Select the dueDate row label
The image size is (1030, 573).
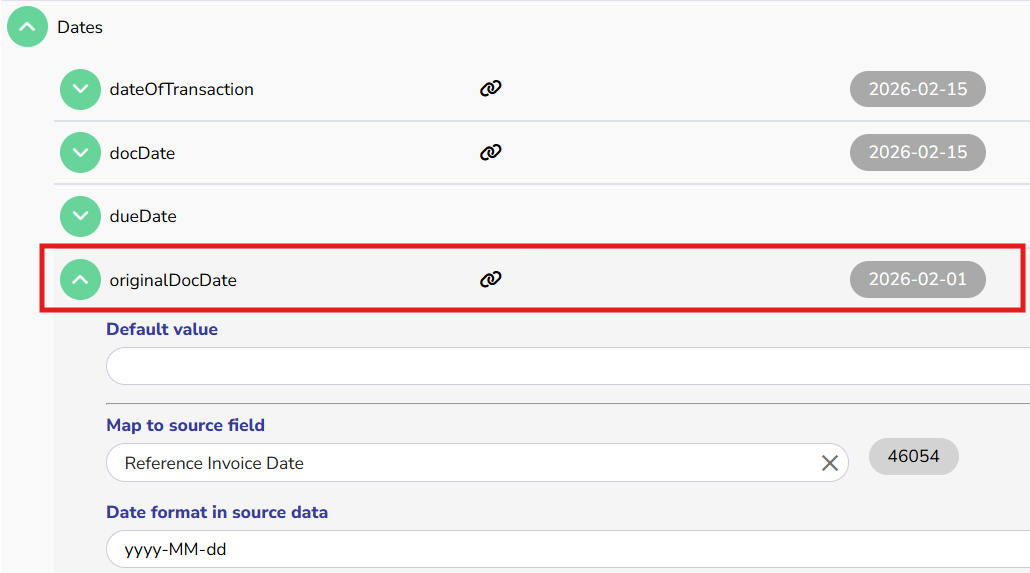point(143,216)
